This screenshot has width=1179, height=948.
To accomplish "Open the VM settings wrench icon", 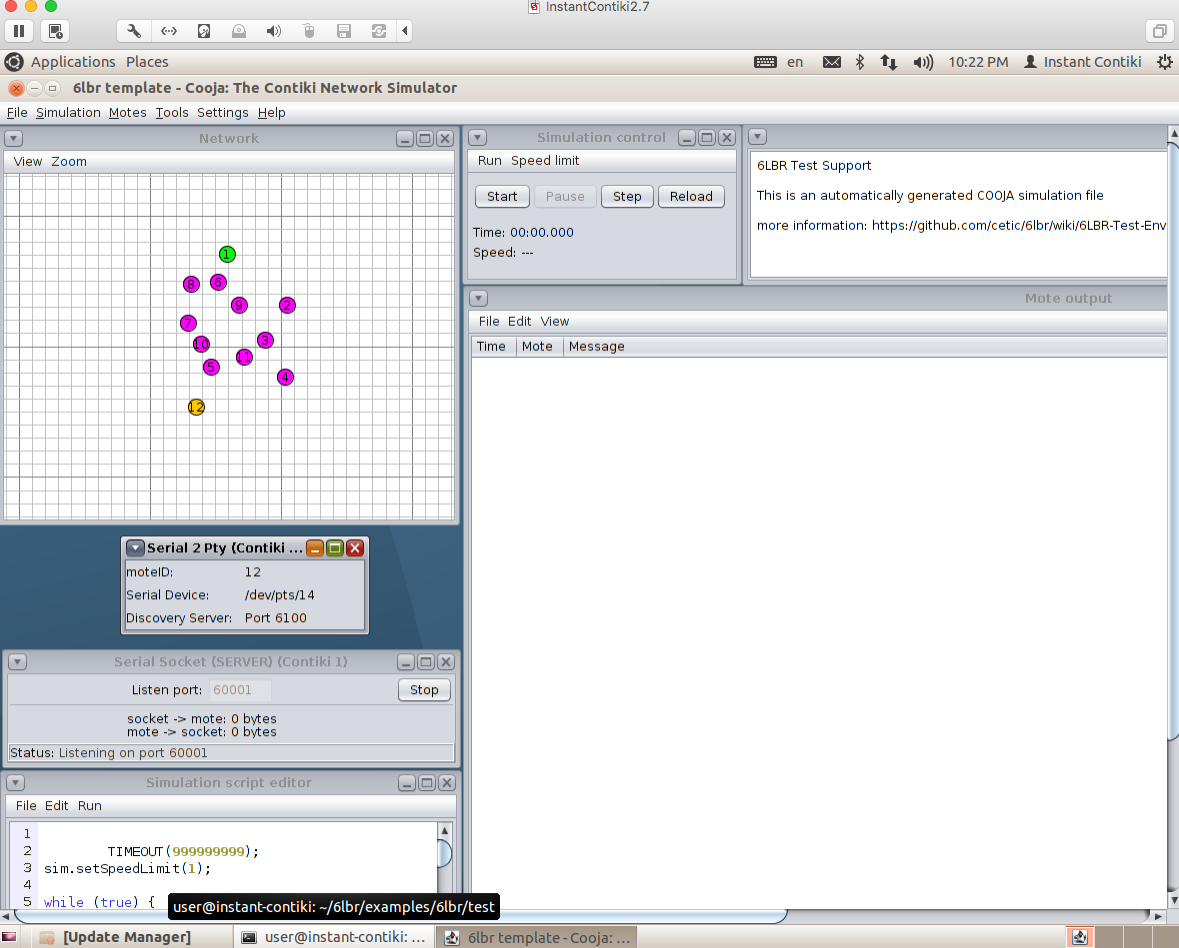I will 134,31.
